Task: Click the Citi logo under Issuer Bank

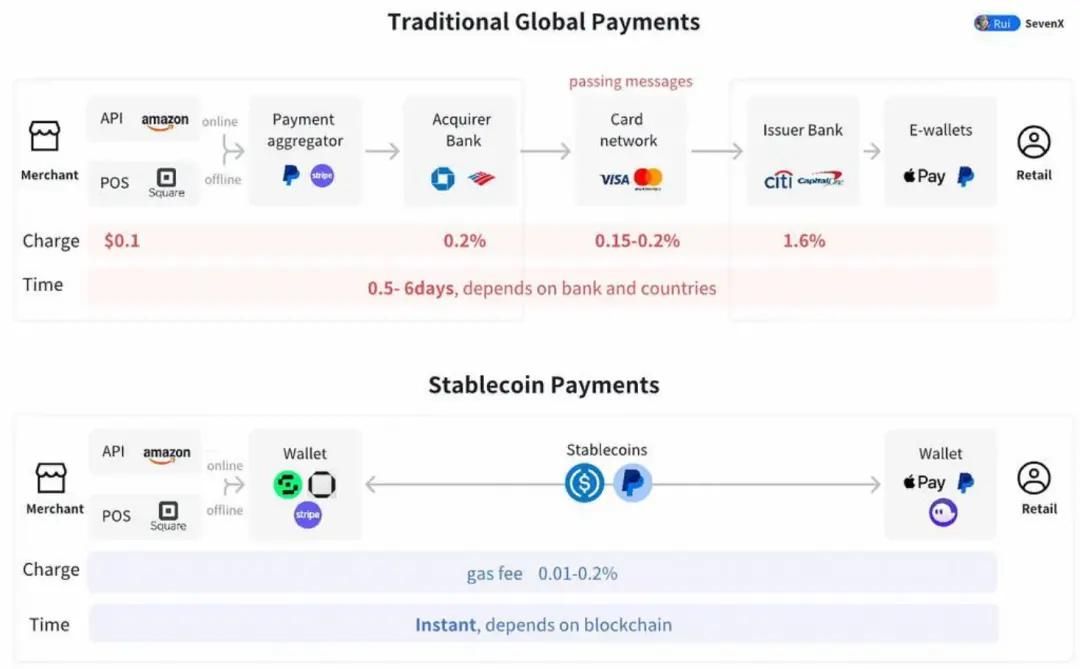Action: (x=778, y=179)
